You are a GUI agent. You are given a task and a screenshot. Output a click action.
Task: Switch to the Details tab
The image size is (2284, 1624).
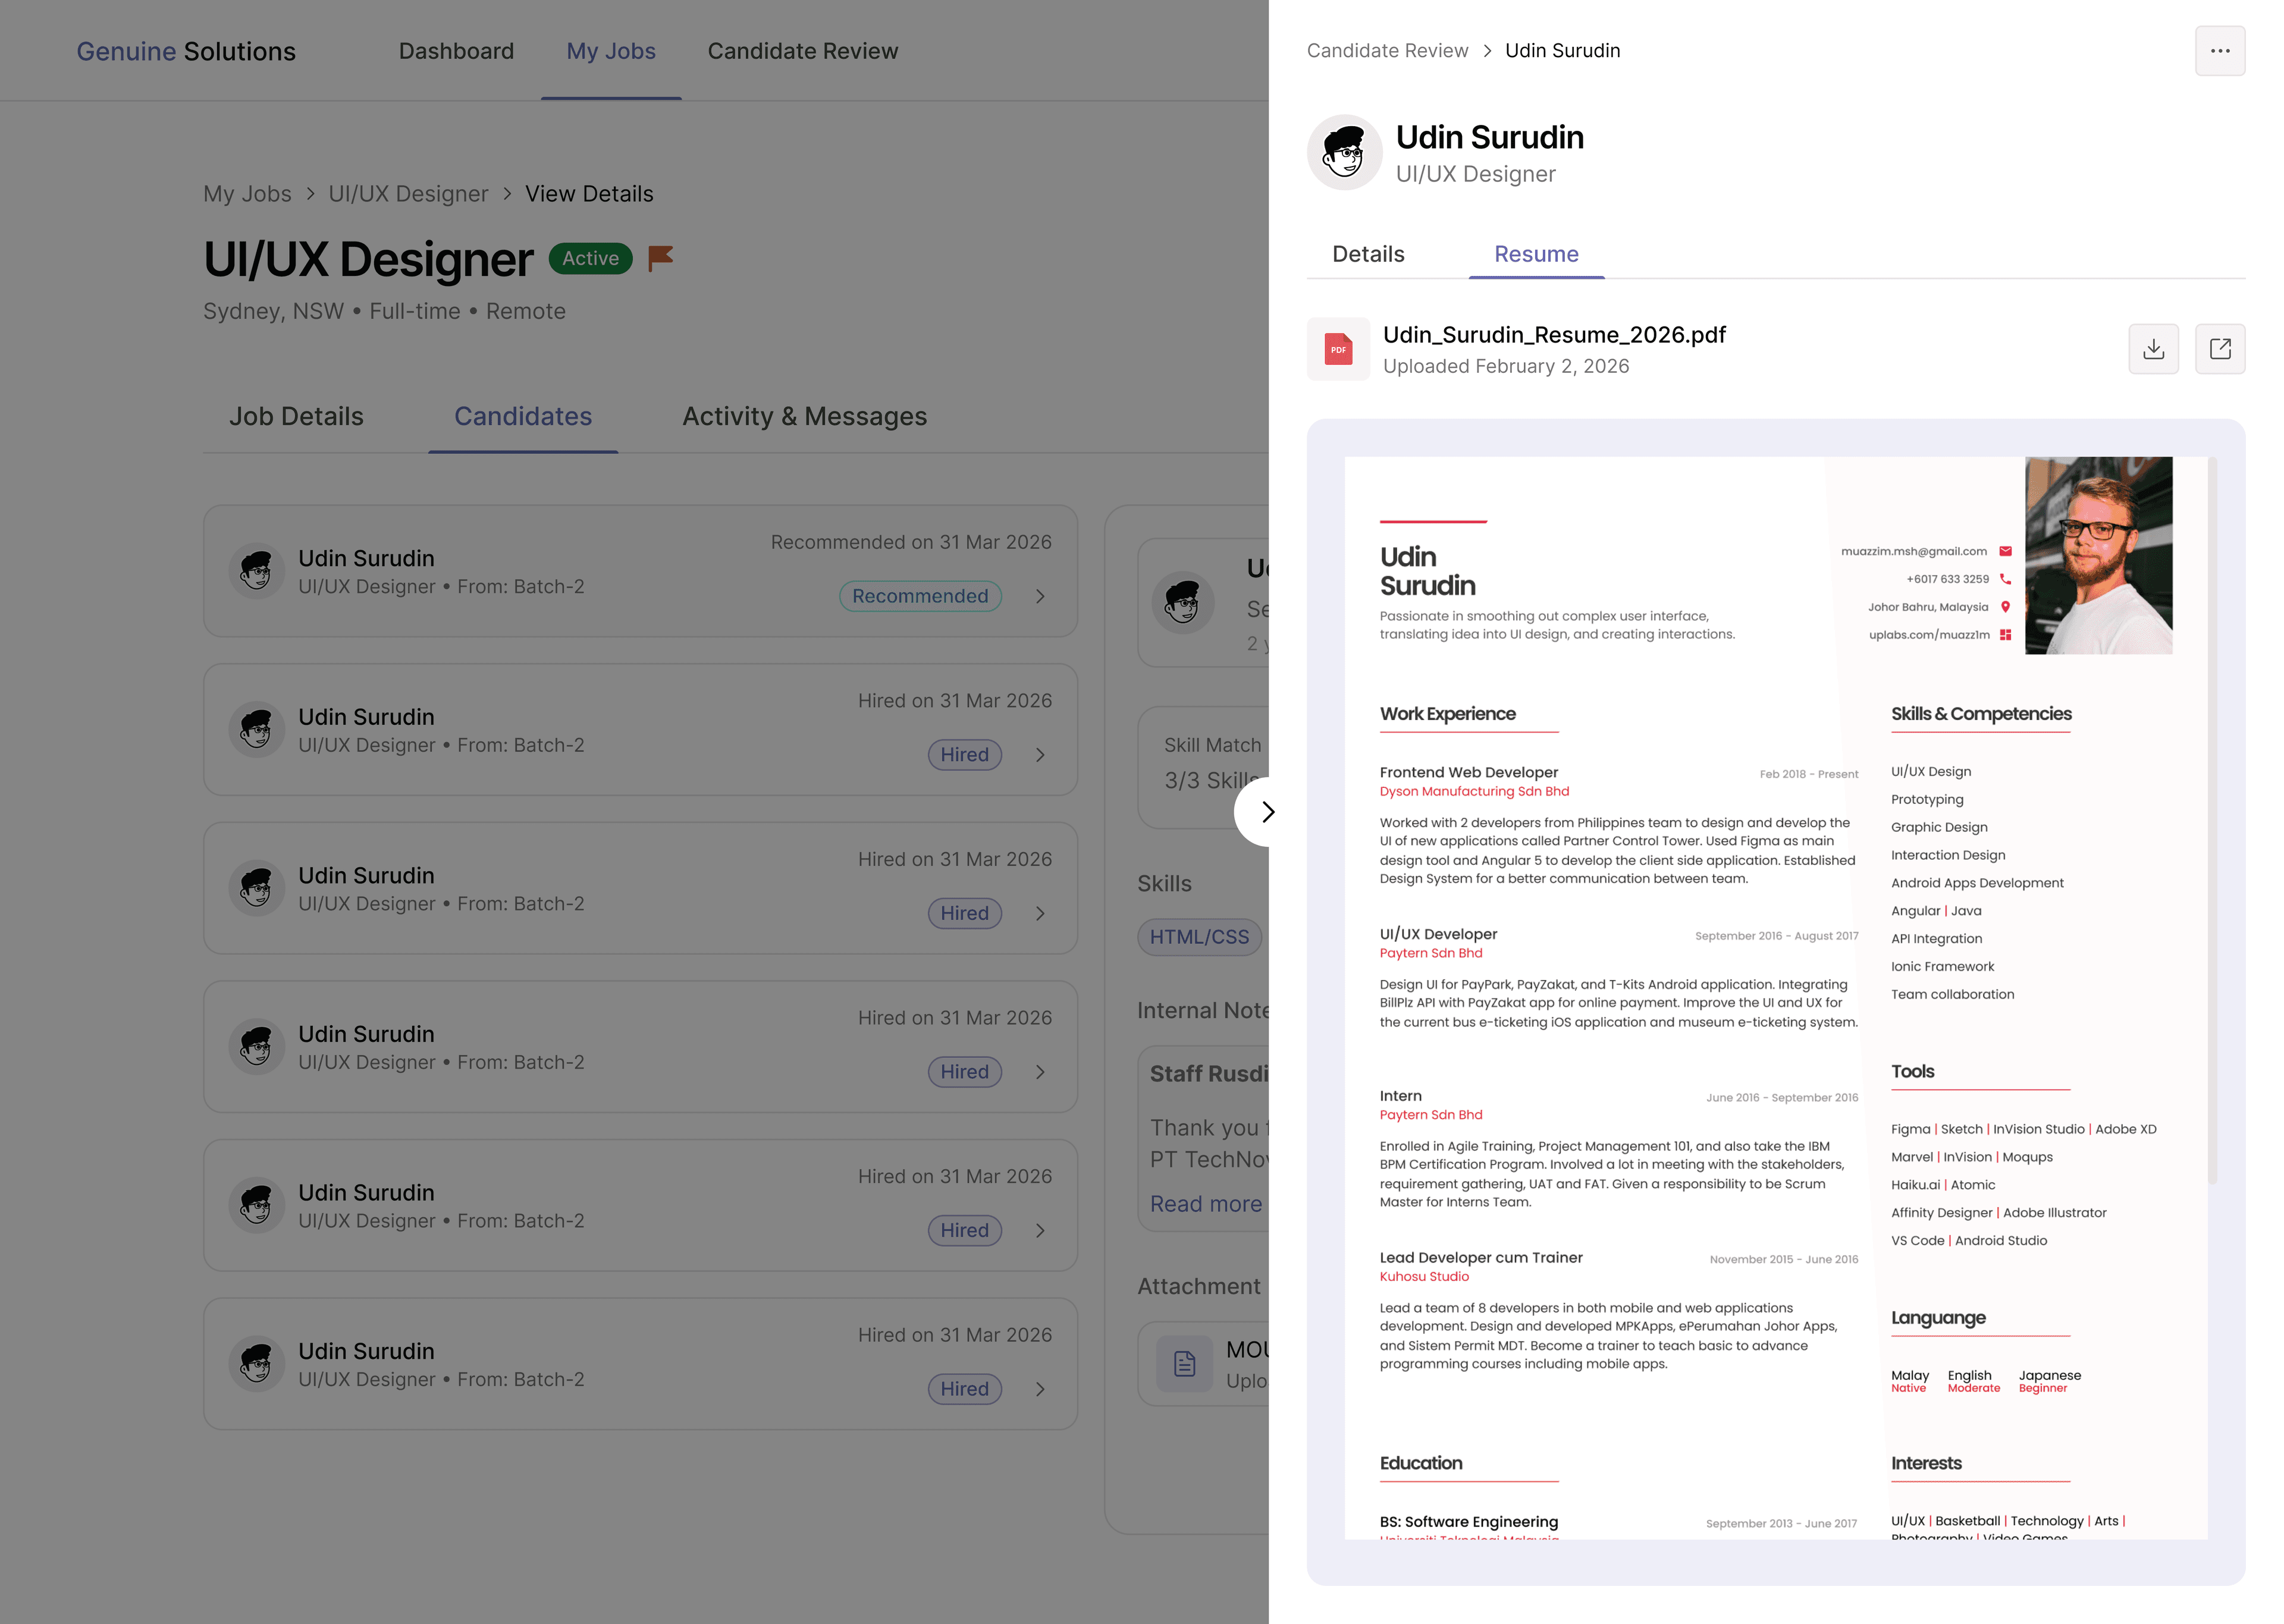(1368, 254)
